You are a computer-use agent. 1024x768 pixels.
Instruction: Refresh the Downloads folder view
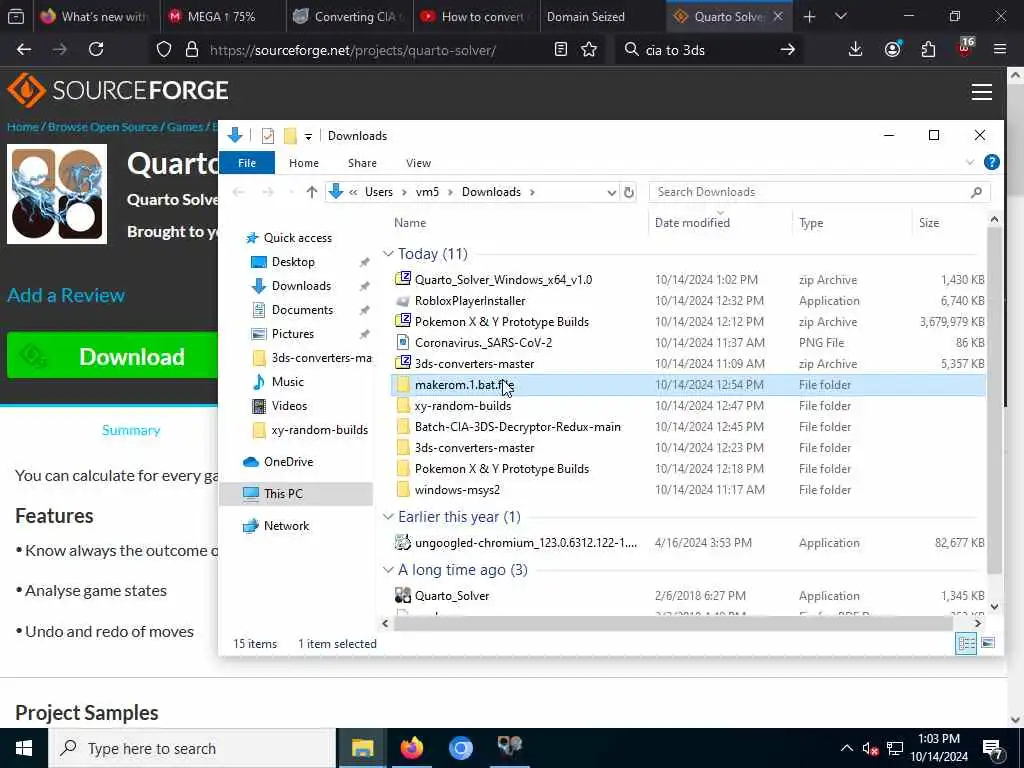click(629, 192)
